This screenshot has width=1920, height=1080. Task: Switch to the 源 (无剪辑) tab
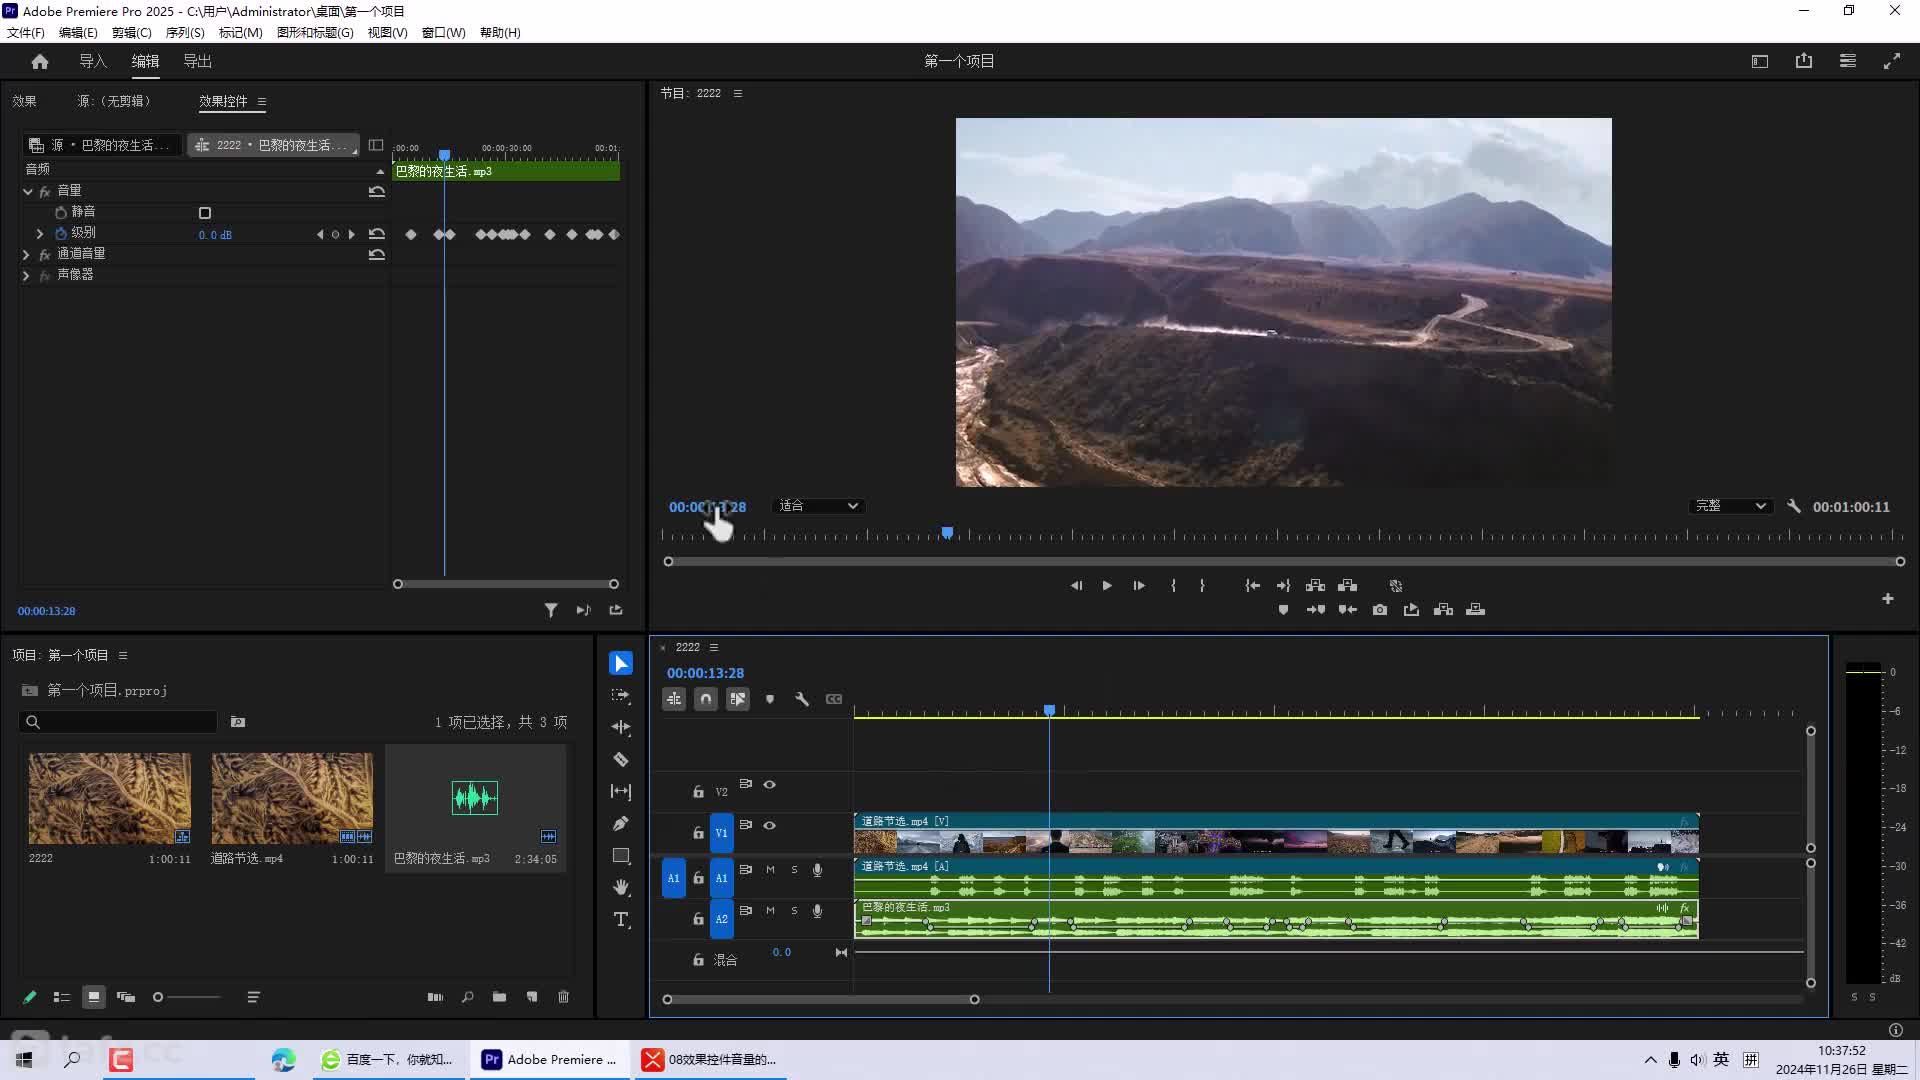click(x=114, y=101)
